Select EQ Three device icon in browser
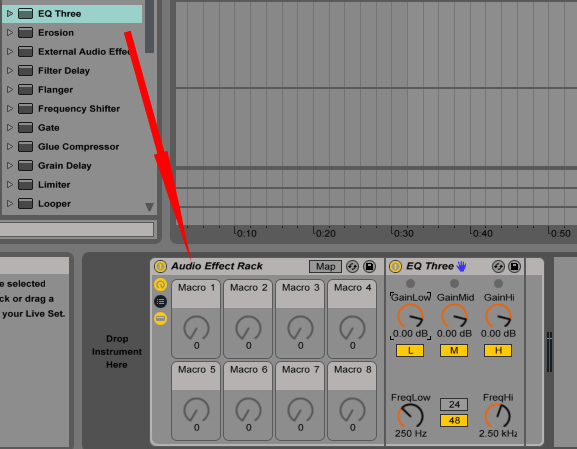The width and height of the screenshot is (577, 449). (x=25, y=14)
